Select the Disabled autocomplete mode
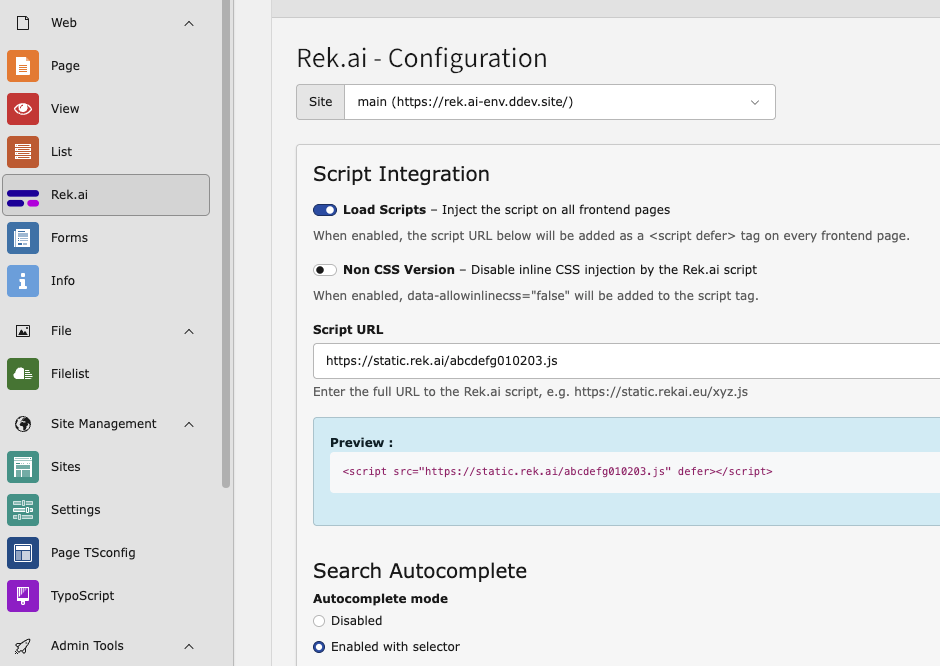 click(x=319, y=621)
